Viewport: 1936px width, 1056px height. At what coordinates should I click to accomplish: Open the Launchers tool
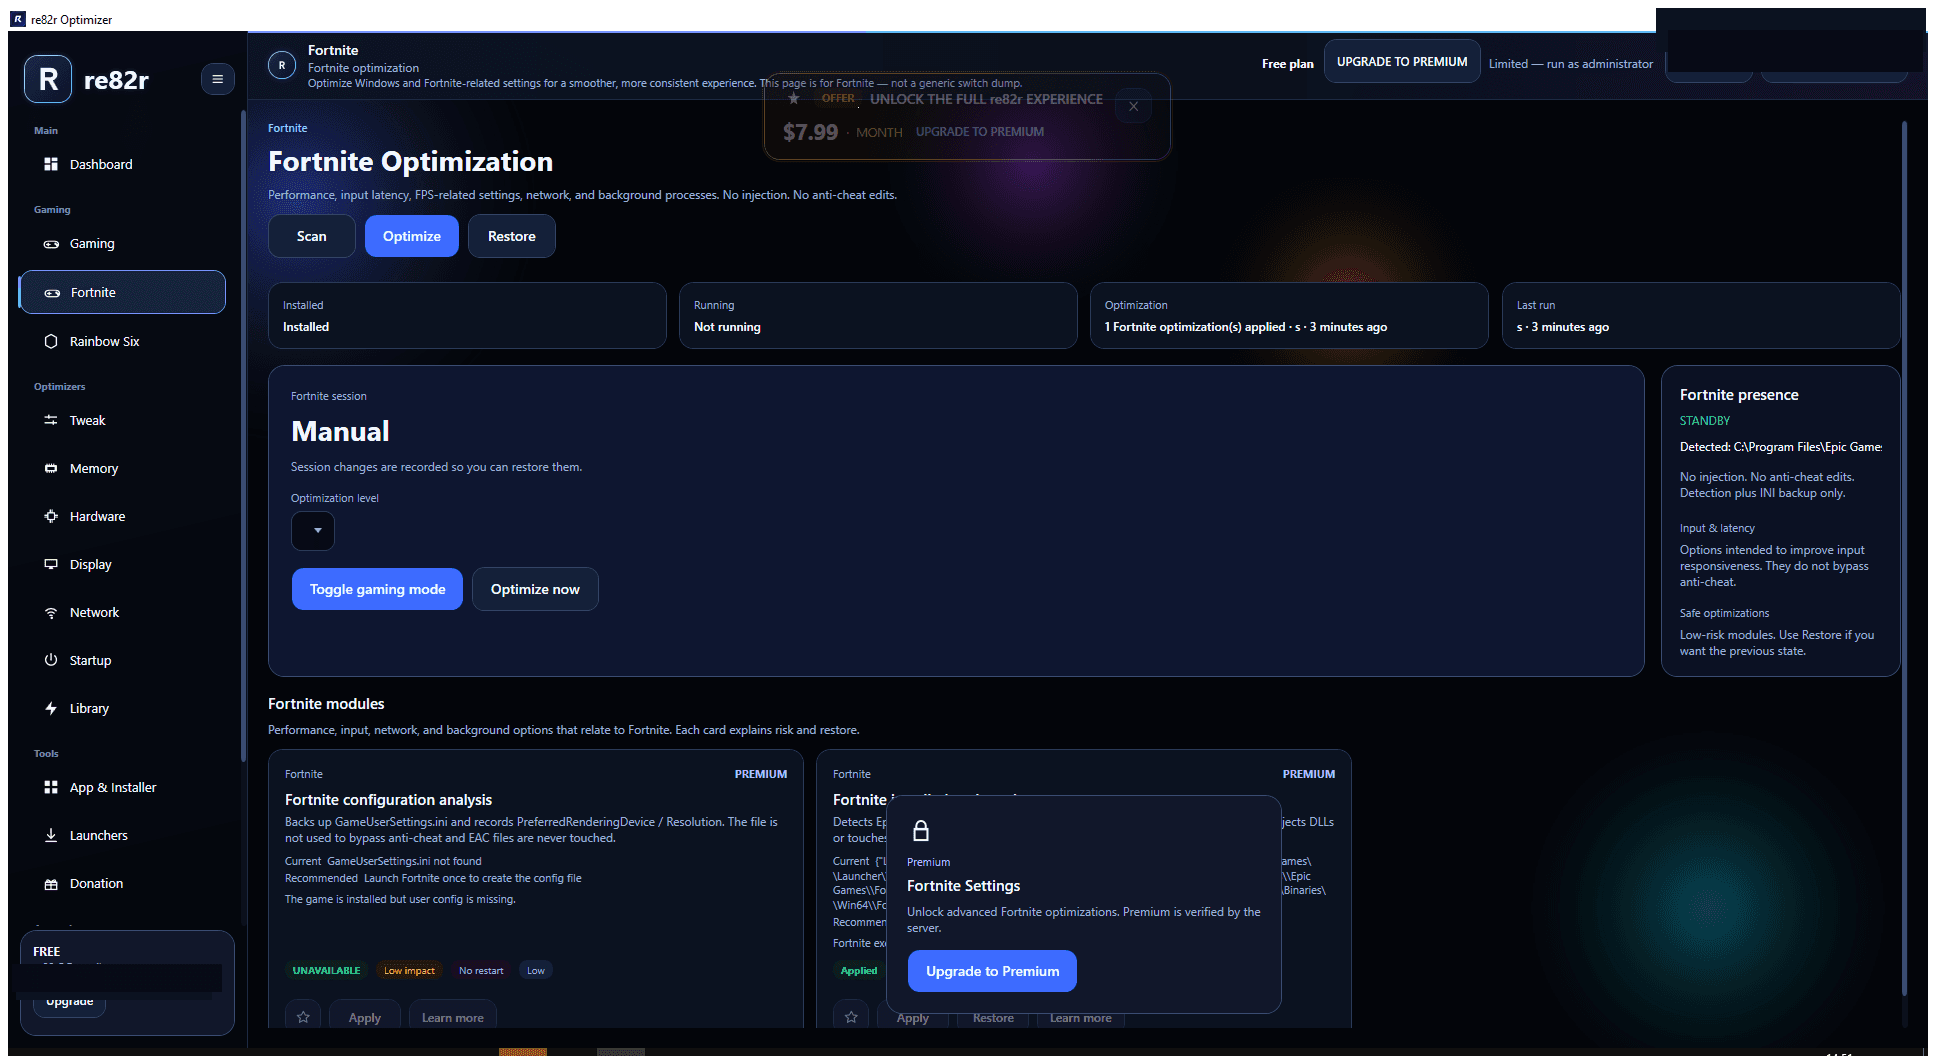pos(122,835)
